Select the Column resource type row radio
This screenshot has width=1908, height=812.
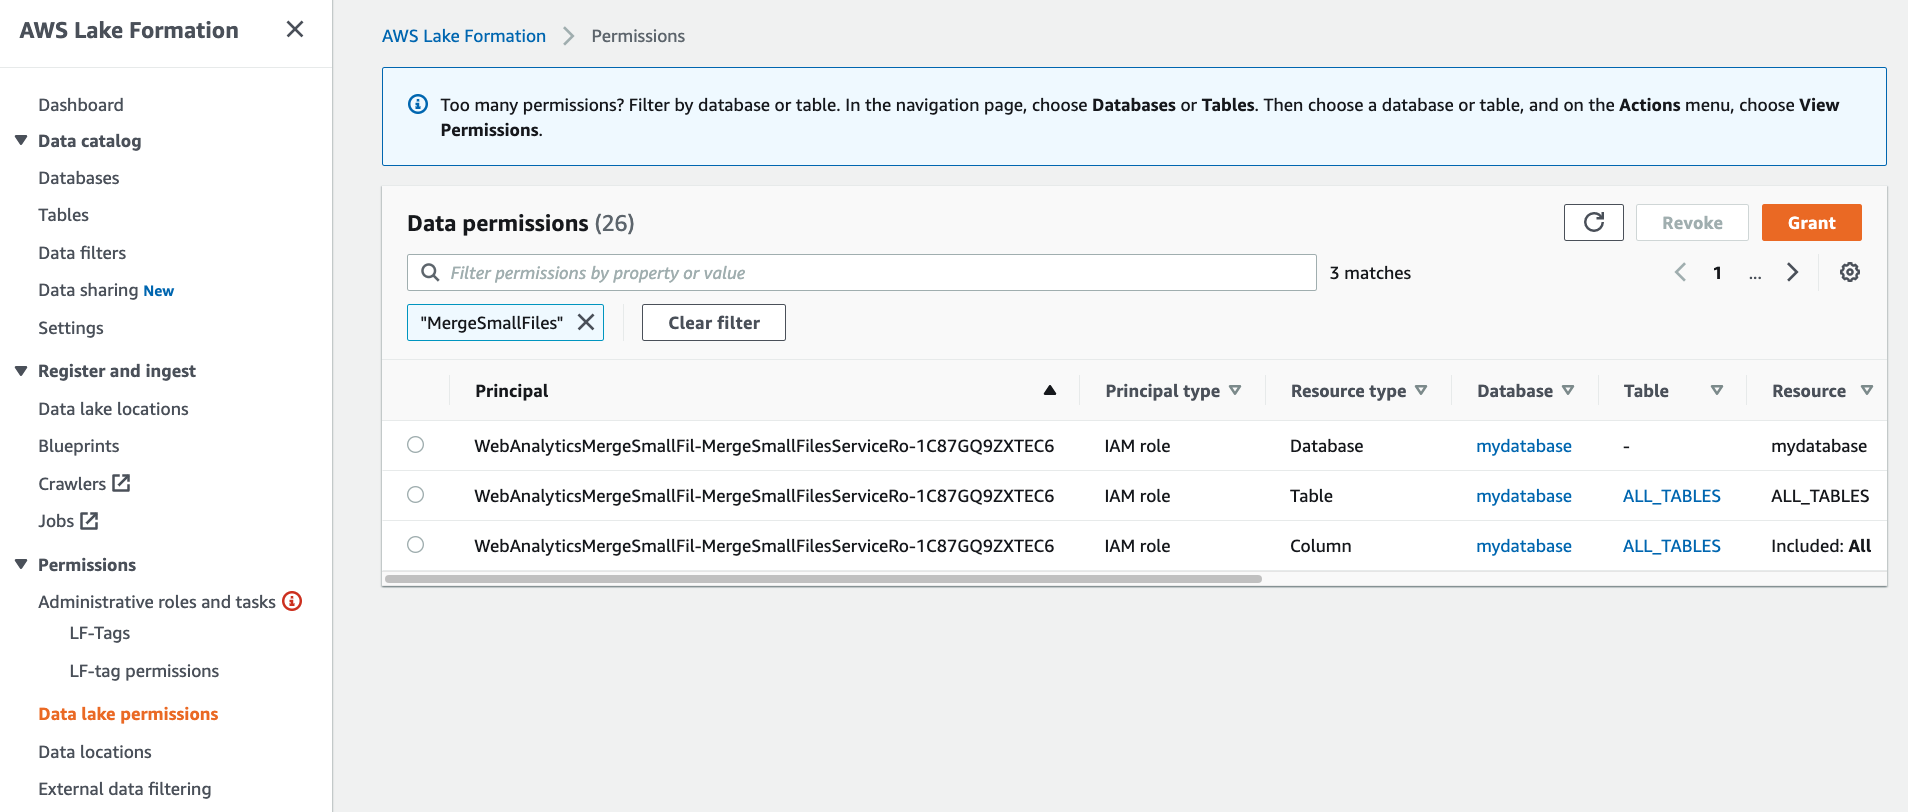(x=415, y=545)
